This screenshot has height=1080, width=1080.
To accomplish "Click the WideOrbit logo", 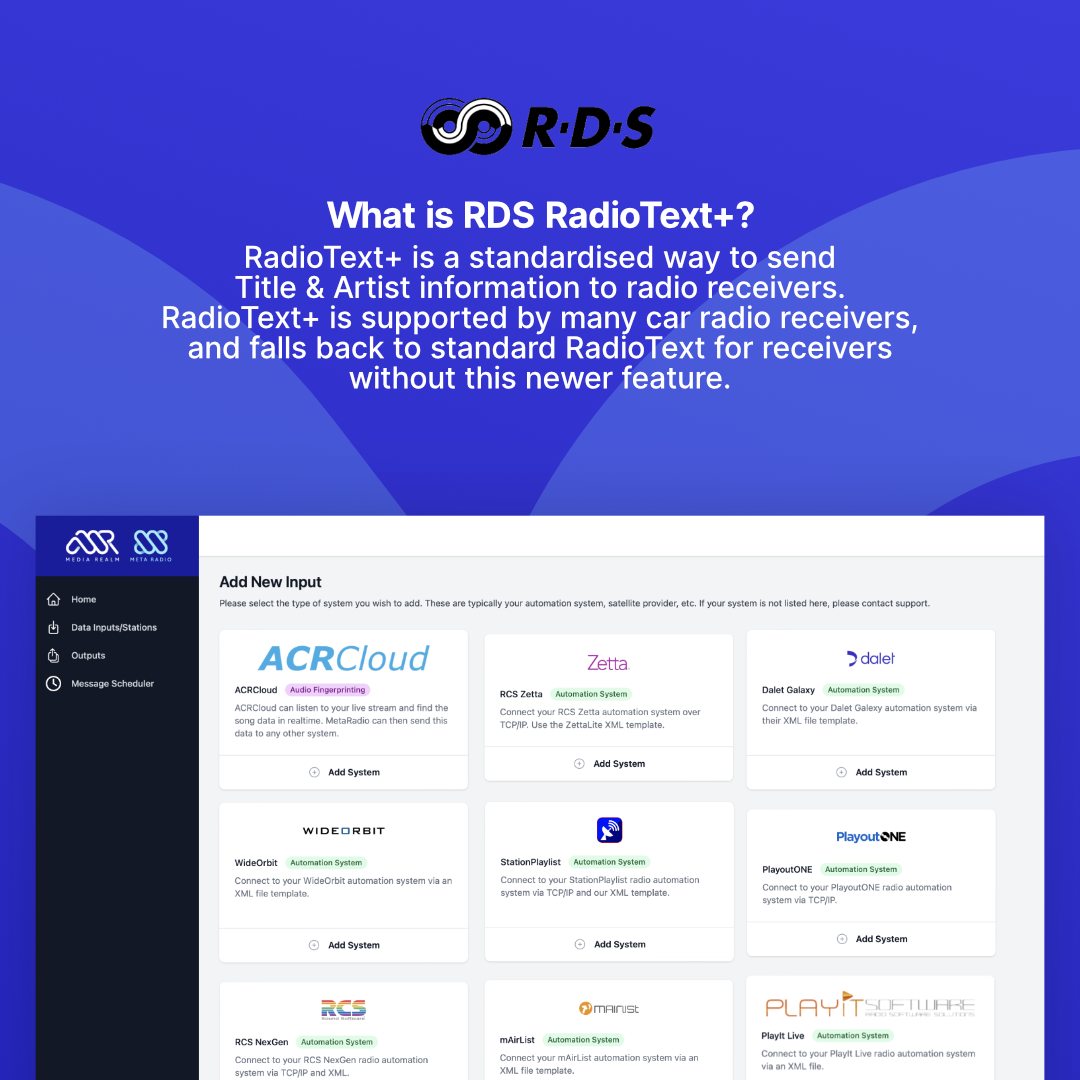I will pos(344,831).
